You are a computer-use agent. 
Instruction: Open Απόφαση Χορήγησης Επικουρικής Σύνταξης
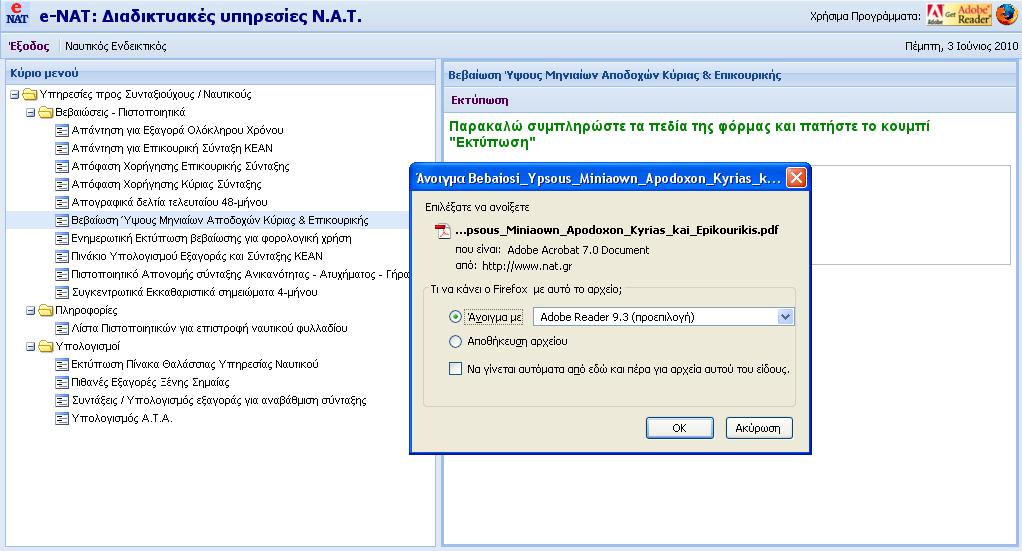pyautogui.click(x=181, y=166)
